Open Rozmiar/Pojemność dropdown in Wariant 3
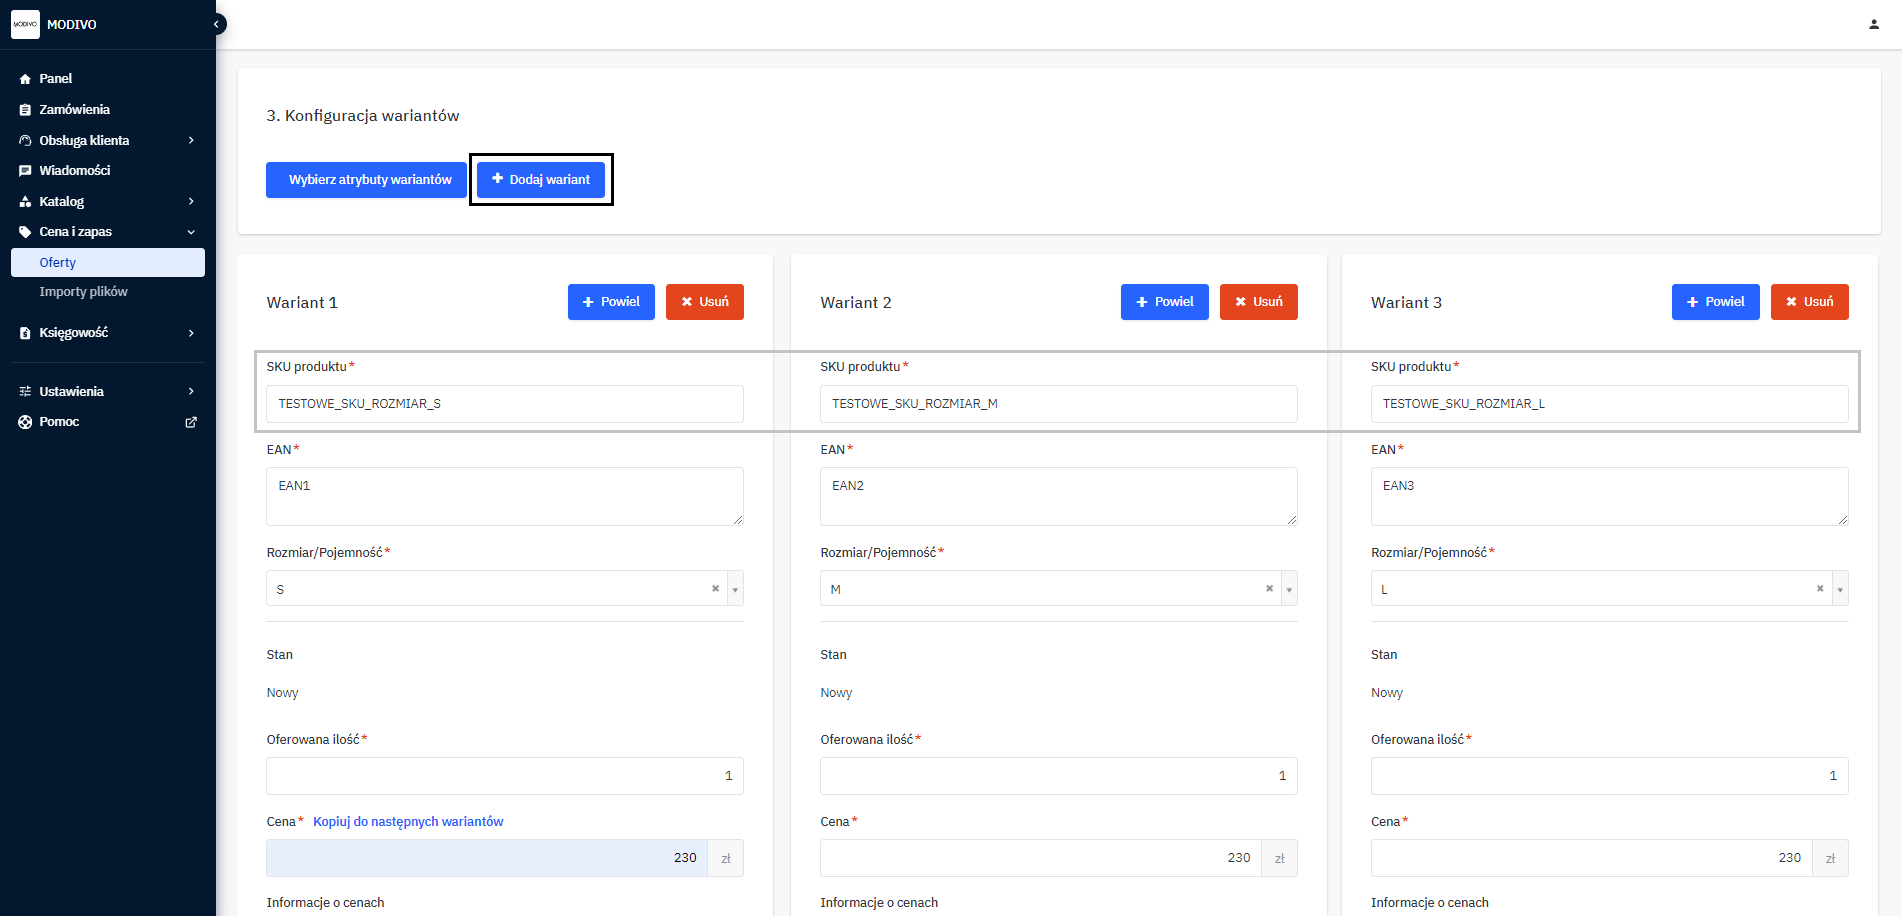Screen dimensions: 1902x916 pyautogui.click(x=1839, y=590)
